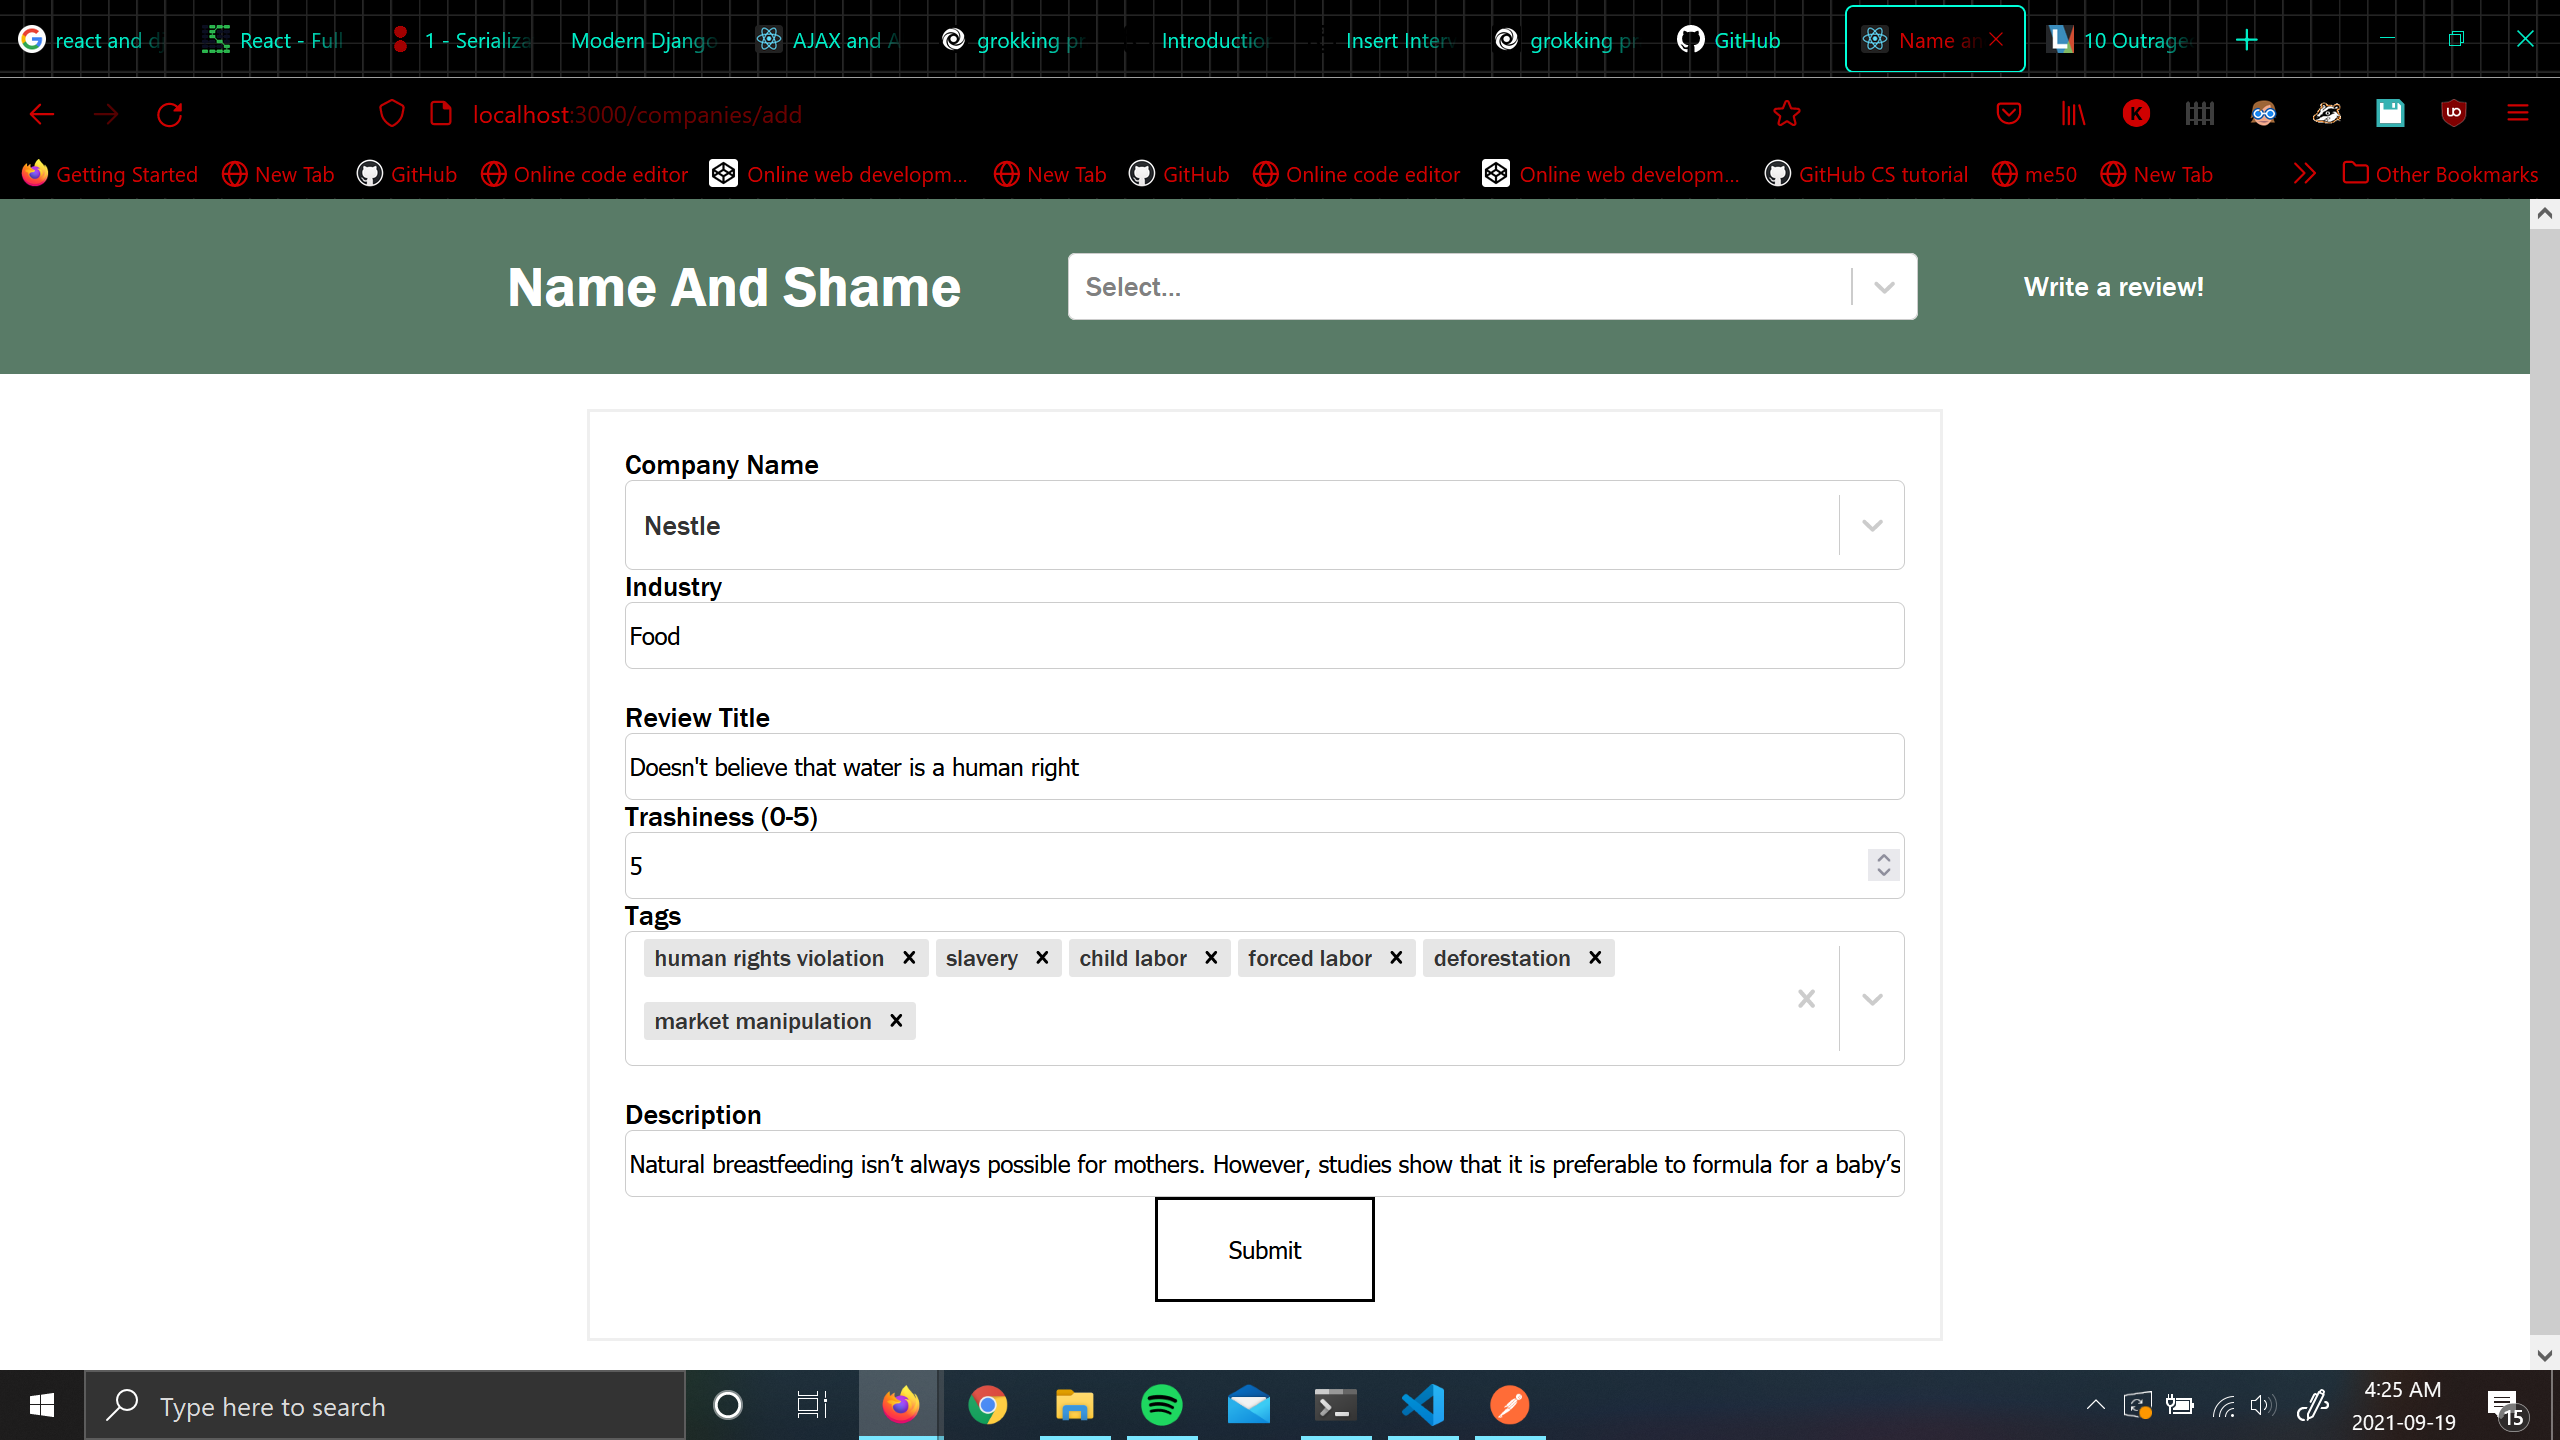This screenshot has height=1440, width=2560.
Task: Click the red K extension icon
Action: click(x=2135, y=113)
